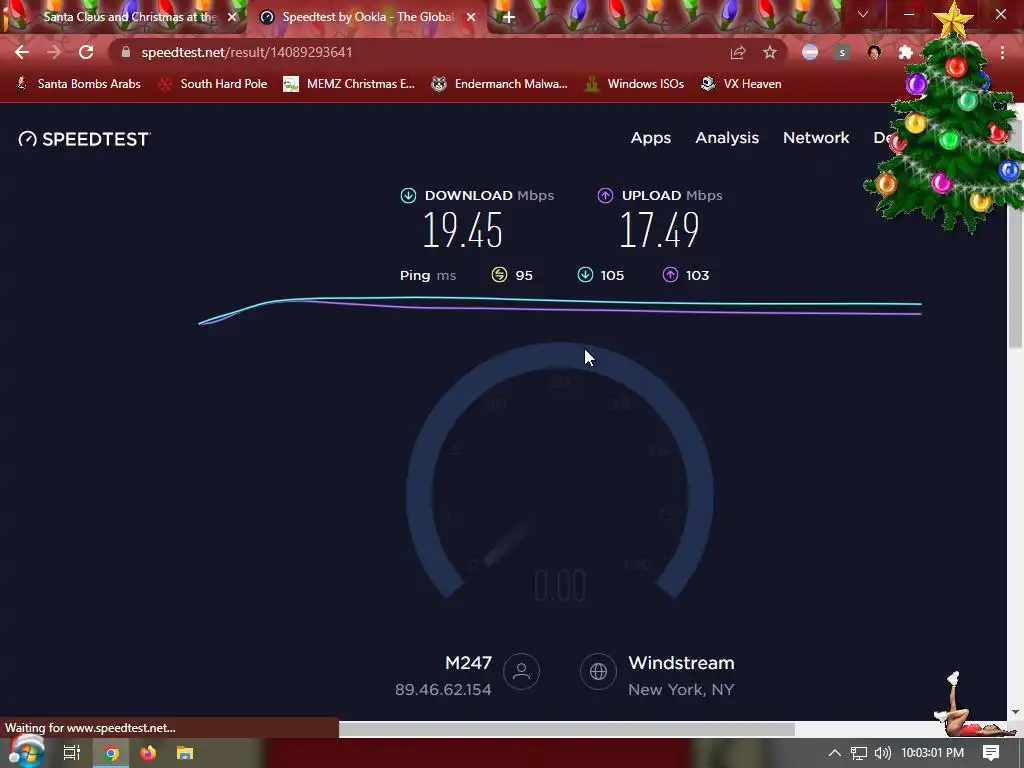Open Task View on the taskbar
The height and width of the screenshot is (768, 1024).
(72, 753)
